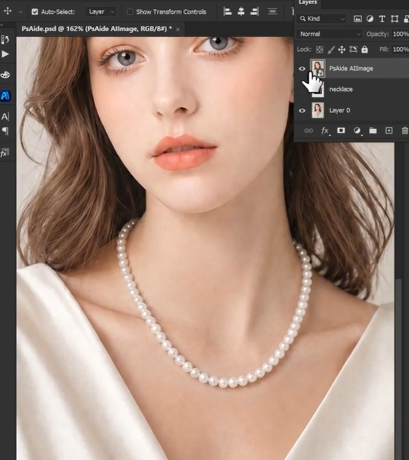Add a new layer with plus icon
This screenshot has height=460, width=409.
coord(389,131)
